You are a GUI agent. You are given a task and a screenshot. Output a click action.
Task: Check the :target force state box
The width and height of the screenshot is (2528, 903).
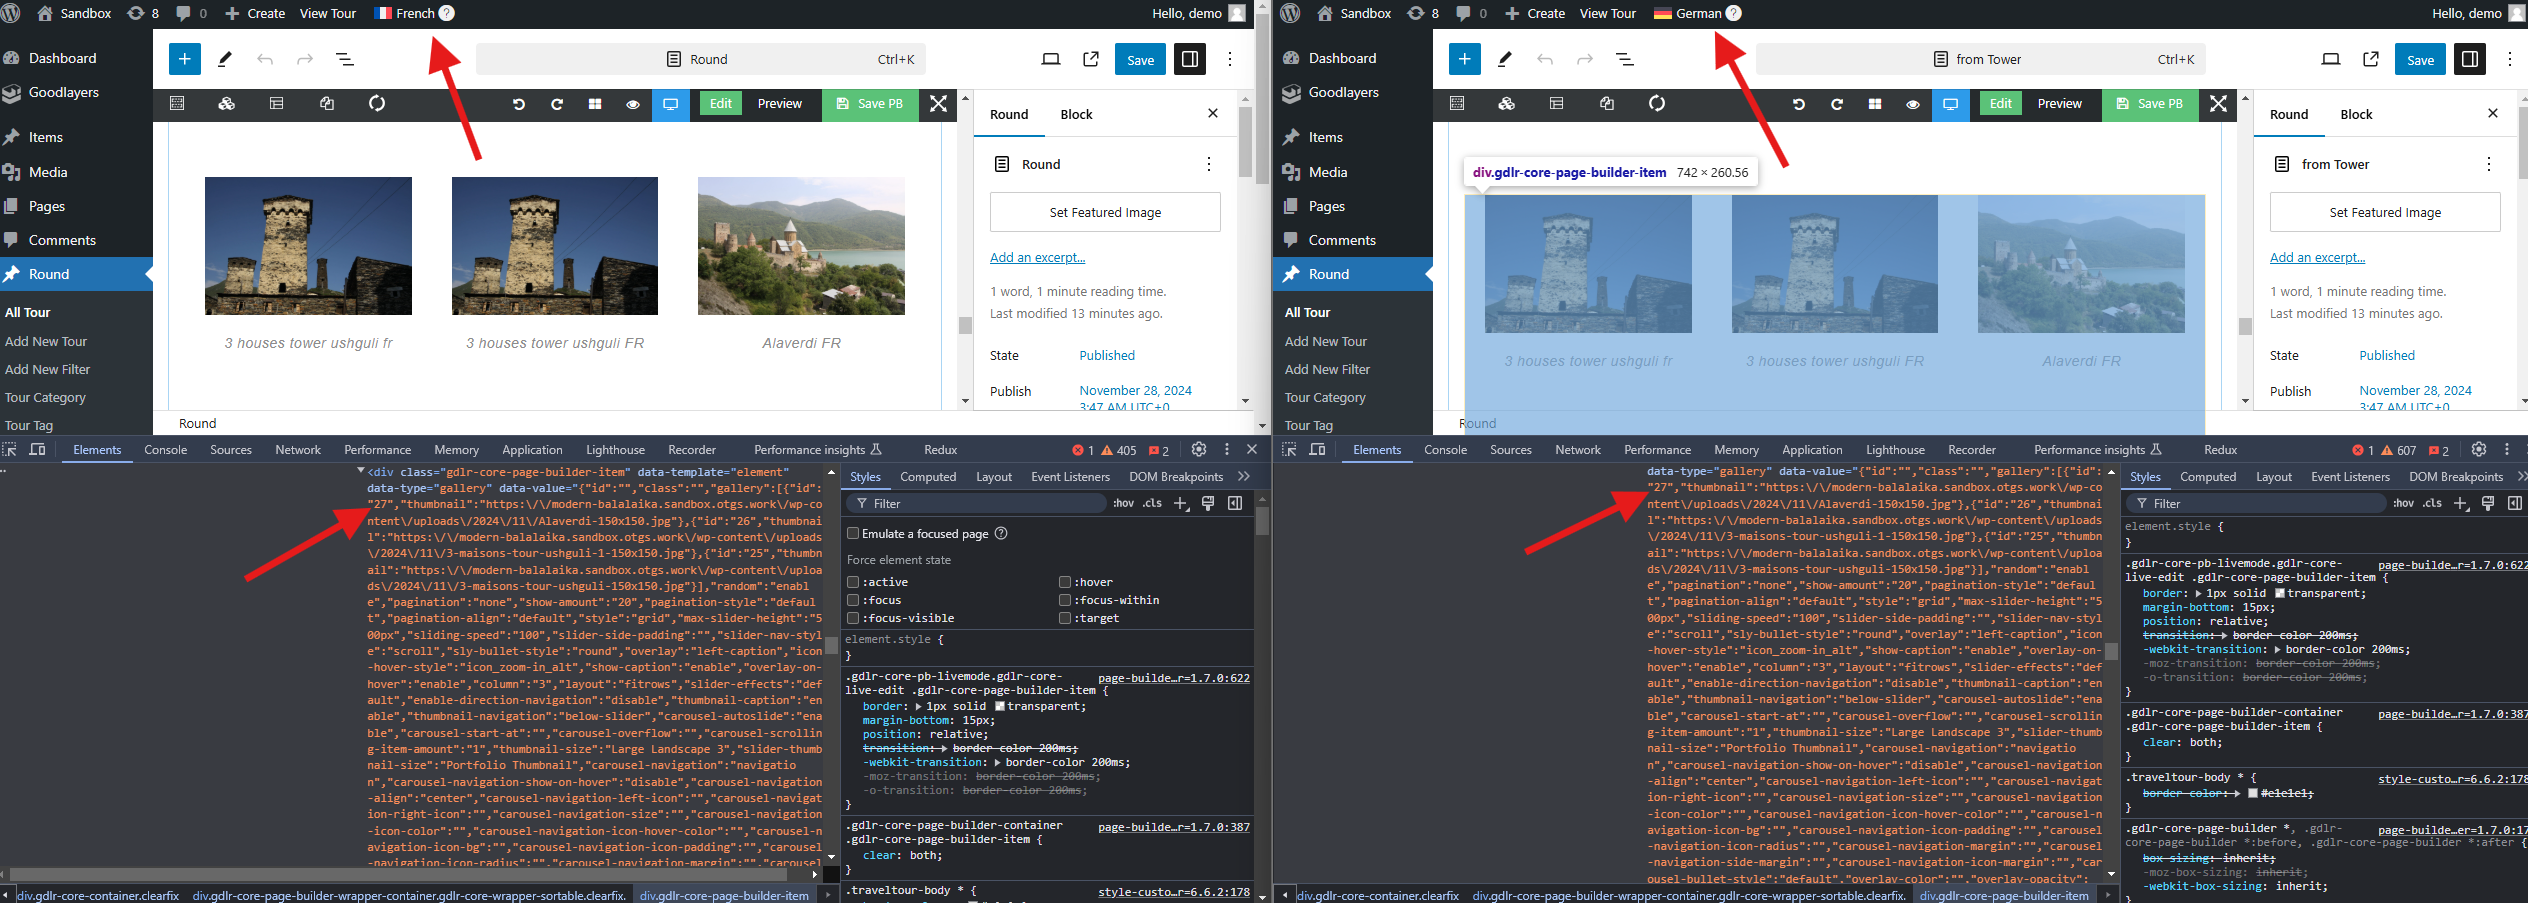pyautogui.click(x=1065, y=618)
